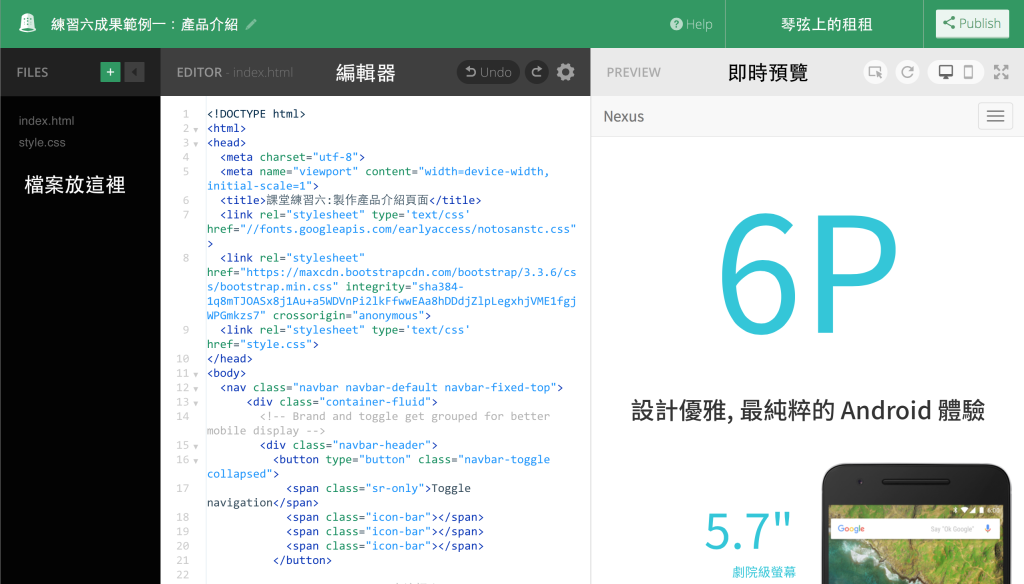Open index.html in the file list
This screenshot has height=584, width=1024.
[46, 121]
